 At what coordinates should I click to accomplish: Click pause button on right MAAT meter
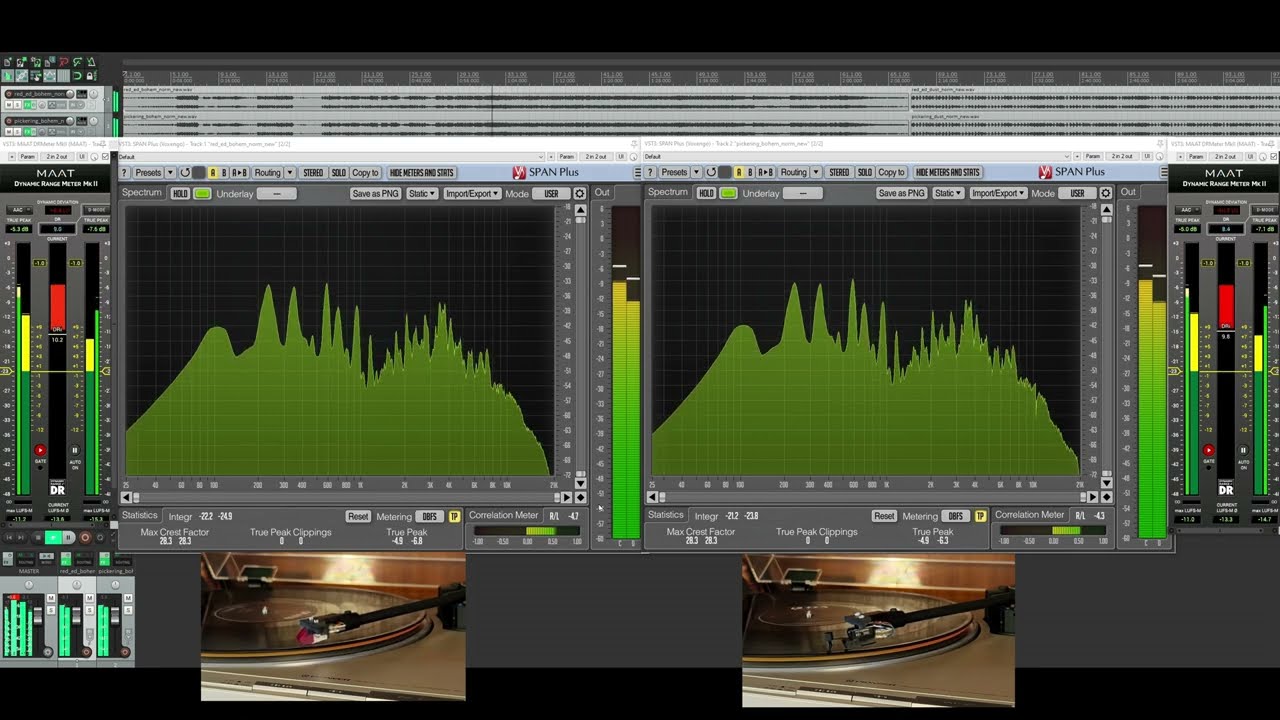pyautogui.click(x=1243, y=450)
